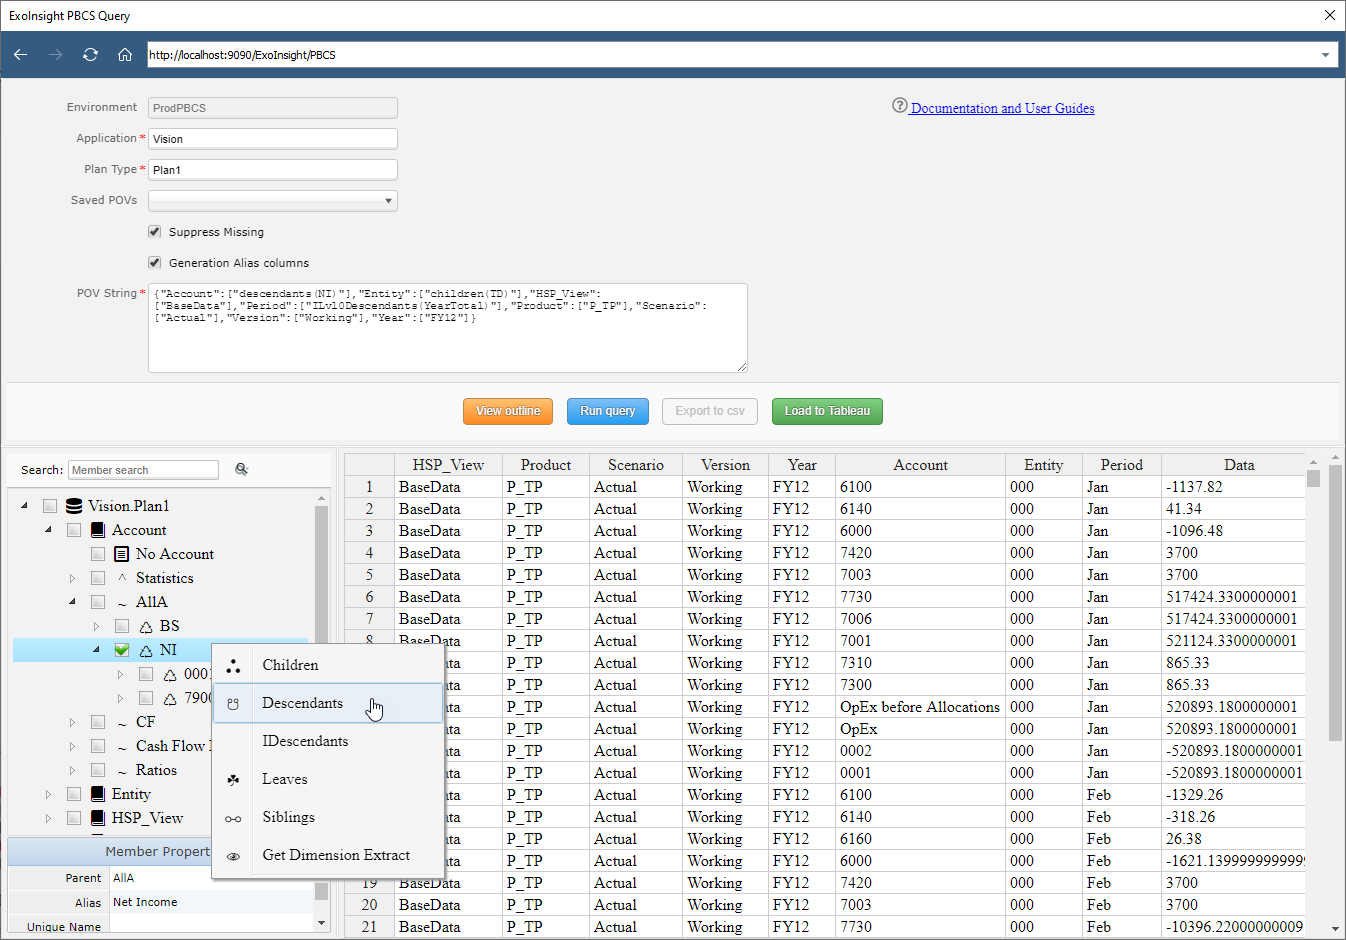Click the eye icon next to Get Dimension Extract
The width and height of the screenshot is (1346, 940).
tap(233, 856)
